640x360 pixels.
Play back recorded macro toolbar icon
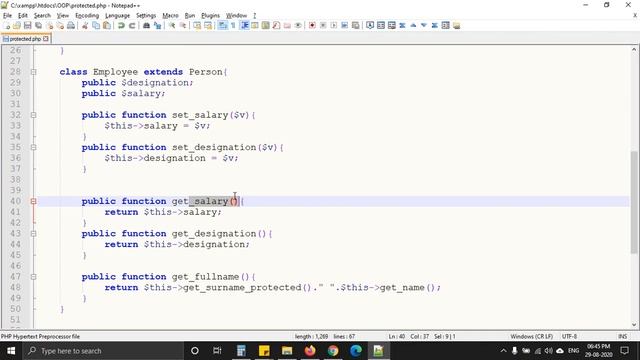point(333,25)
